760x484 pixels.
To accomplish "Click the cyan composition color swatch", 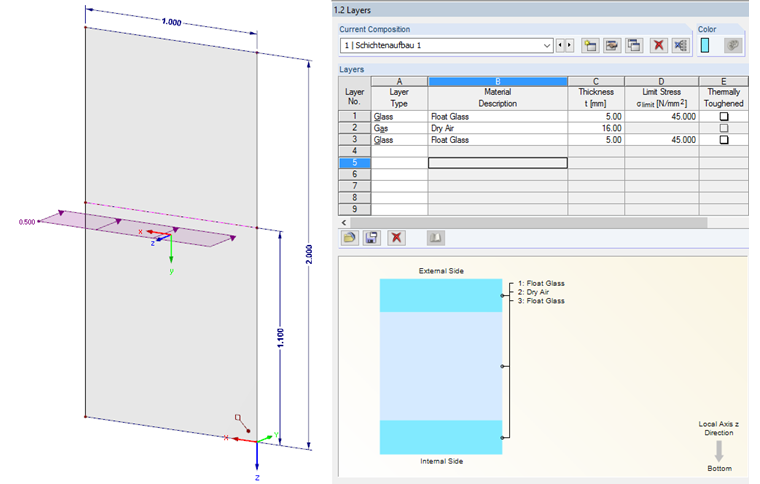I will coord(705,46).
